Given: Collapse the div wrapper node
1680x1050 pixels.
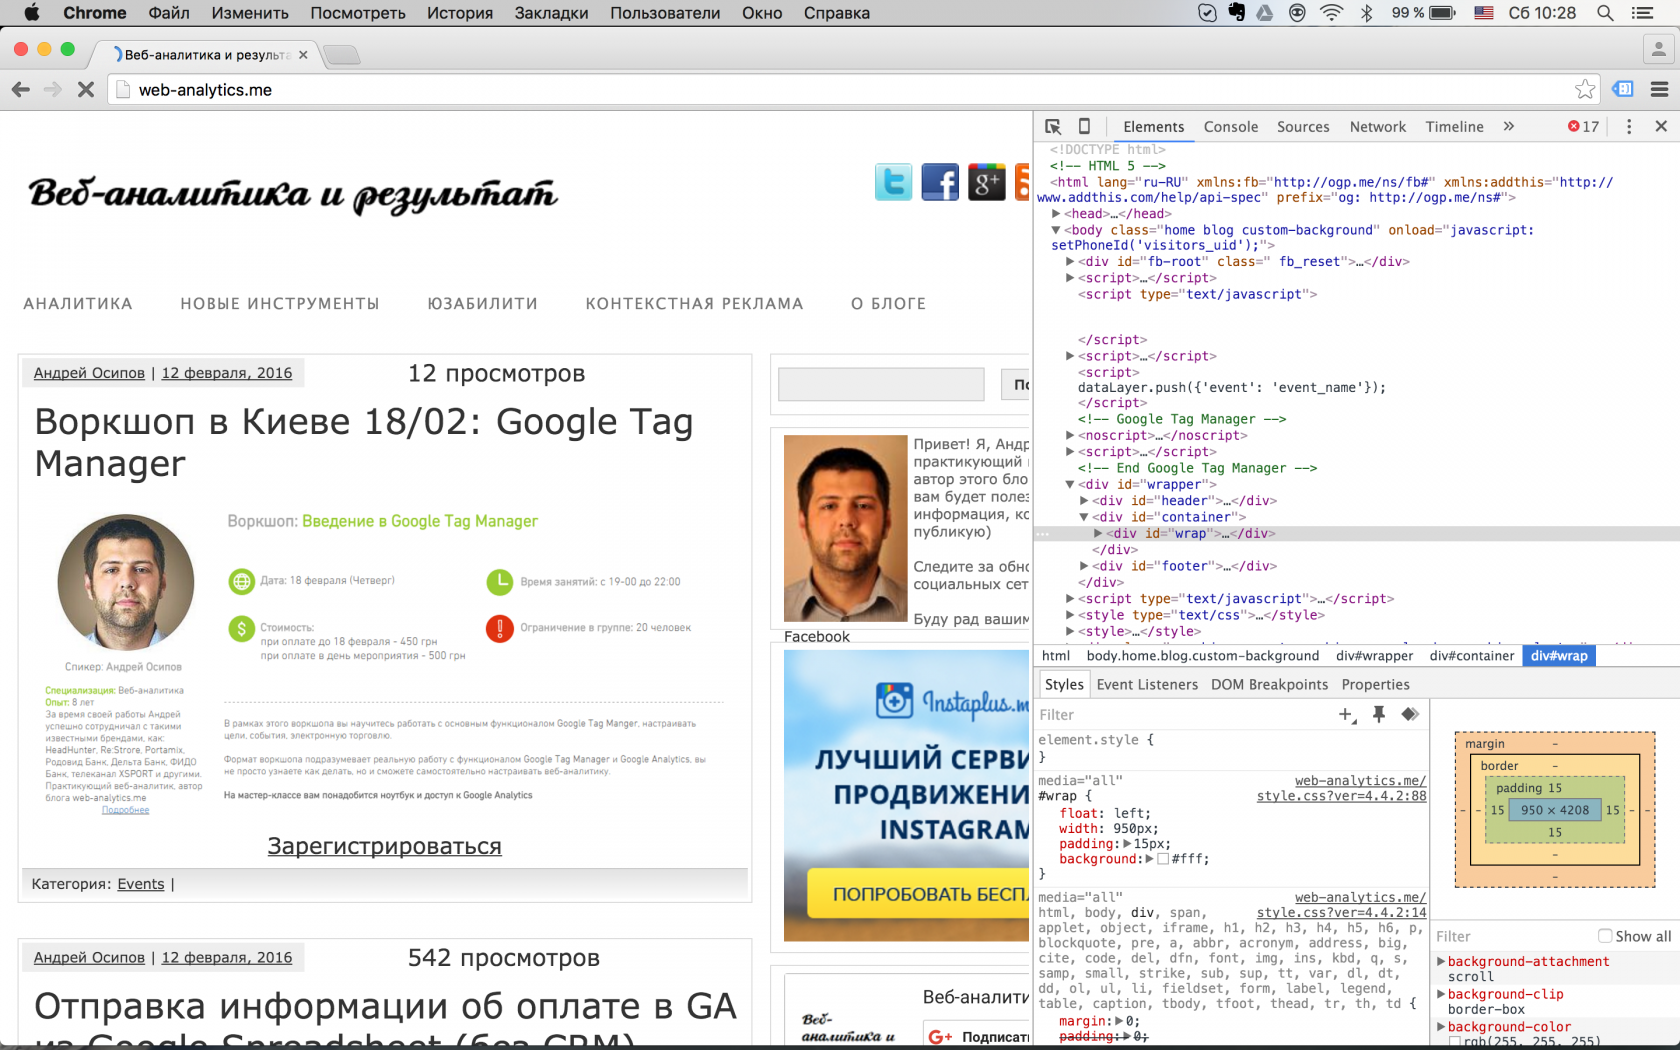Looking at the screenshot, I should pos(1070,485).
